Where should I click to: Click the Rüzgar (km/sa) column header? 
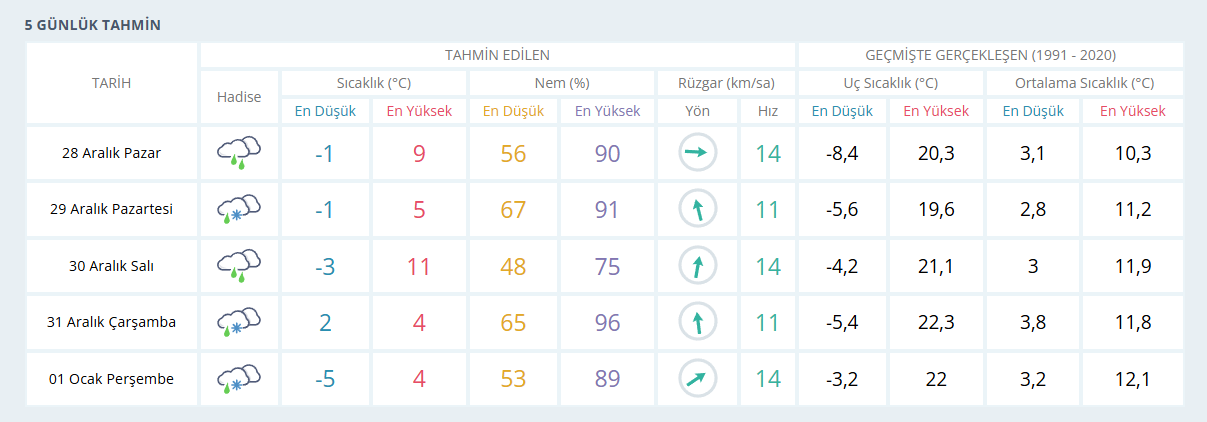coord(726,83)
